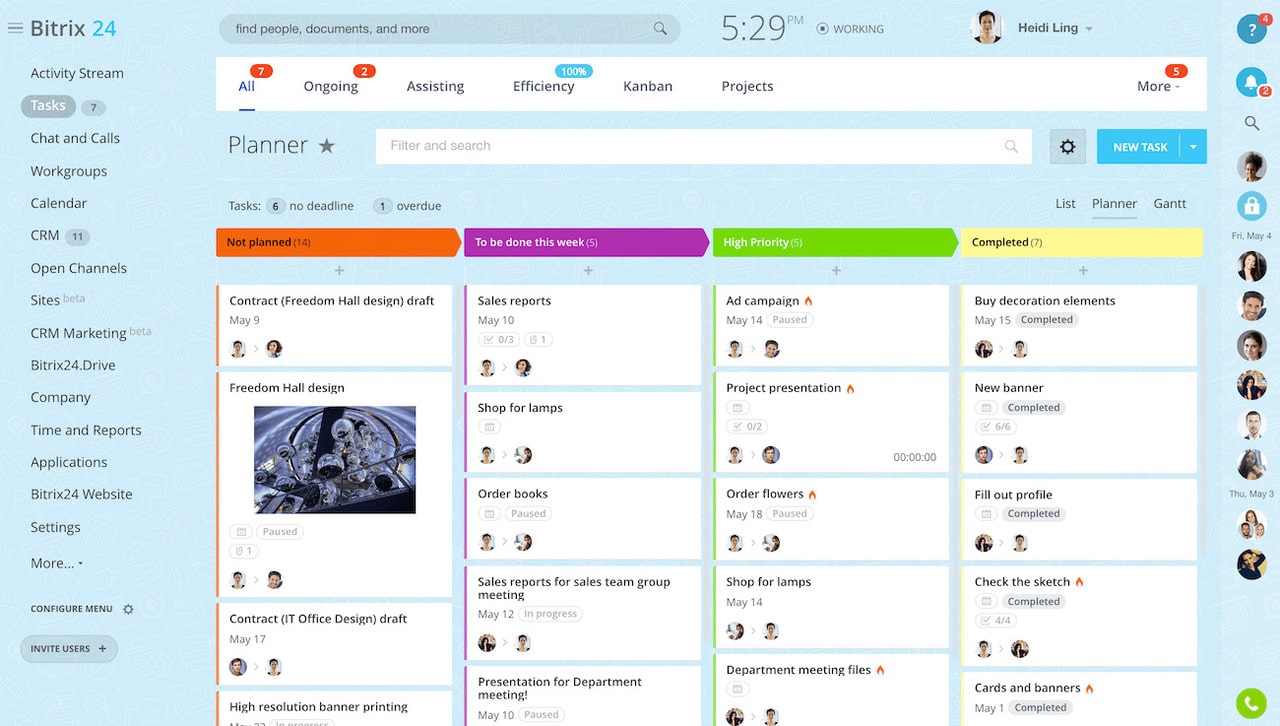The height and width of the screenshot is (726, 1280).
Task: Click the attachment count icon on Sales reports
Action: click(539, 340)
